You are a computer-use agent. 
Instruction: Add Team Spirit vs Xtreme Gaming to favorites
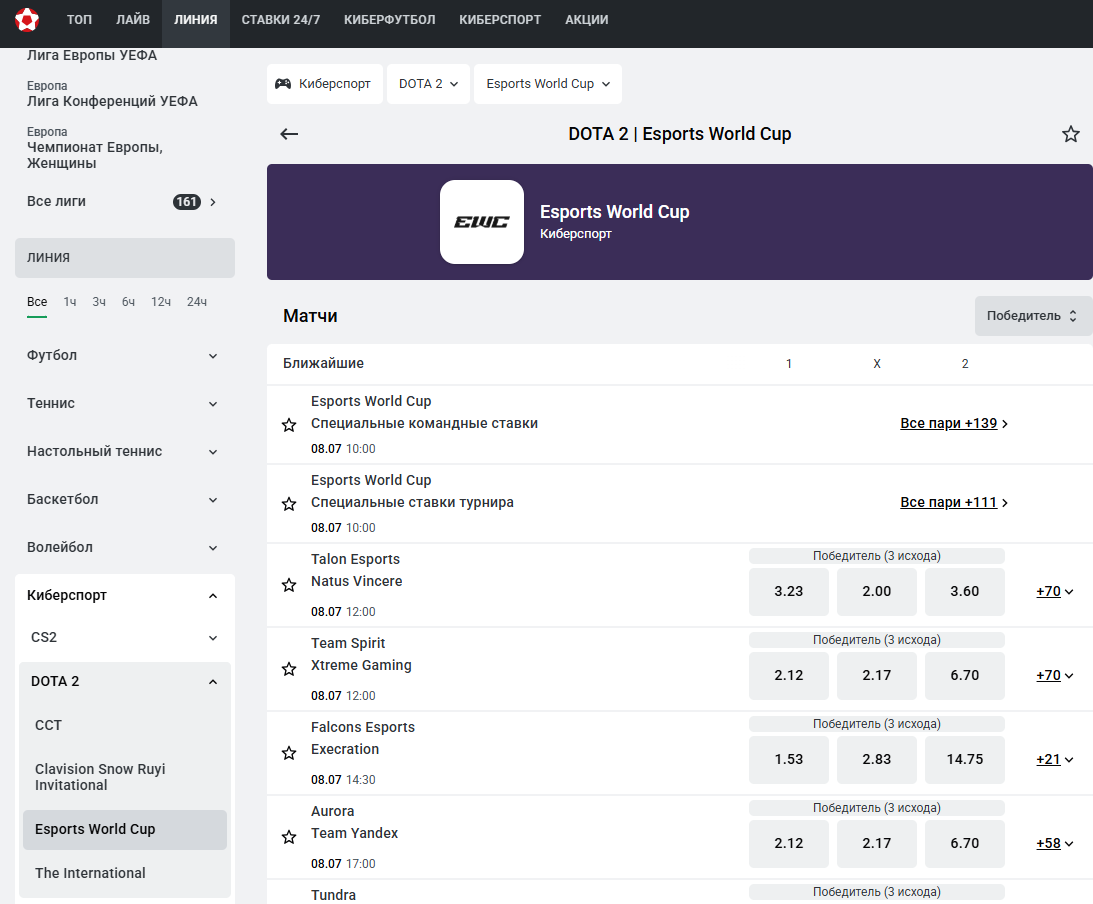point(289,669)
